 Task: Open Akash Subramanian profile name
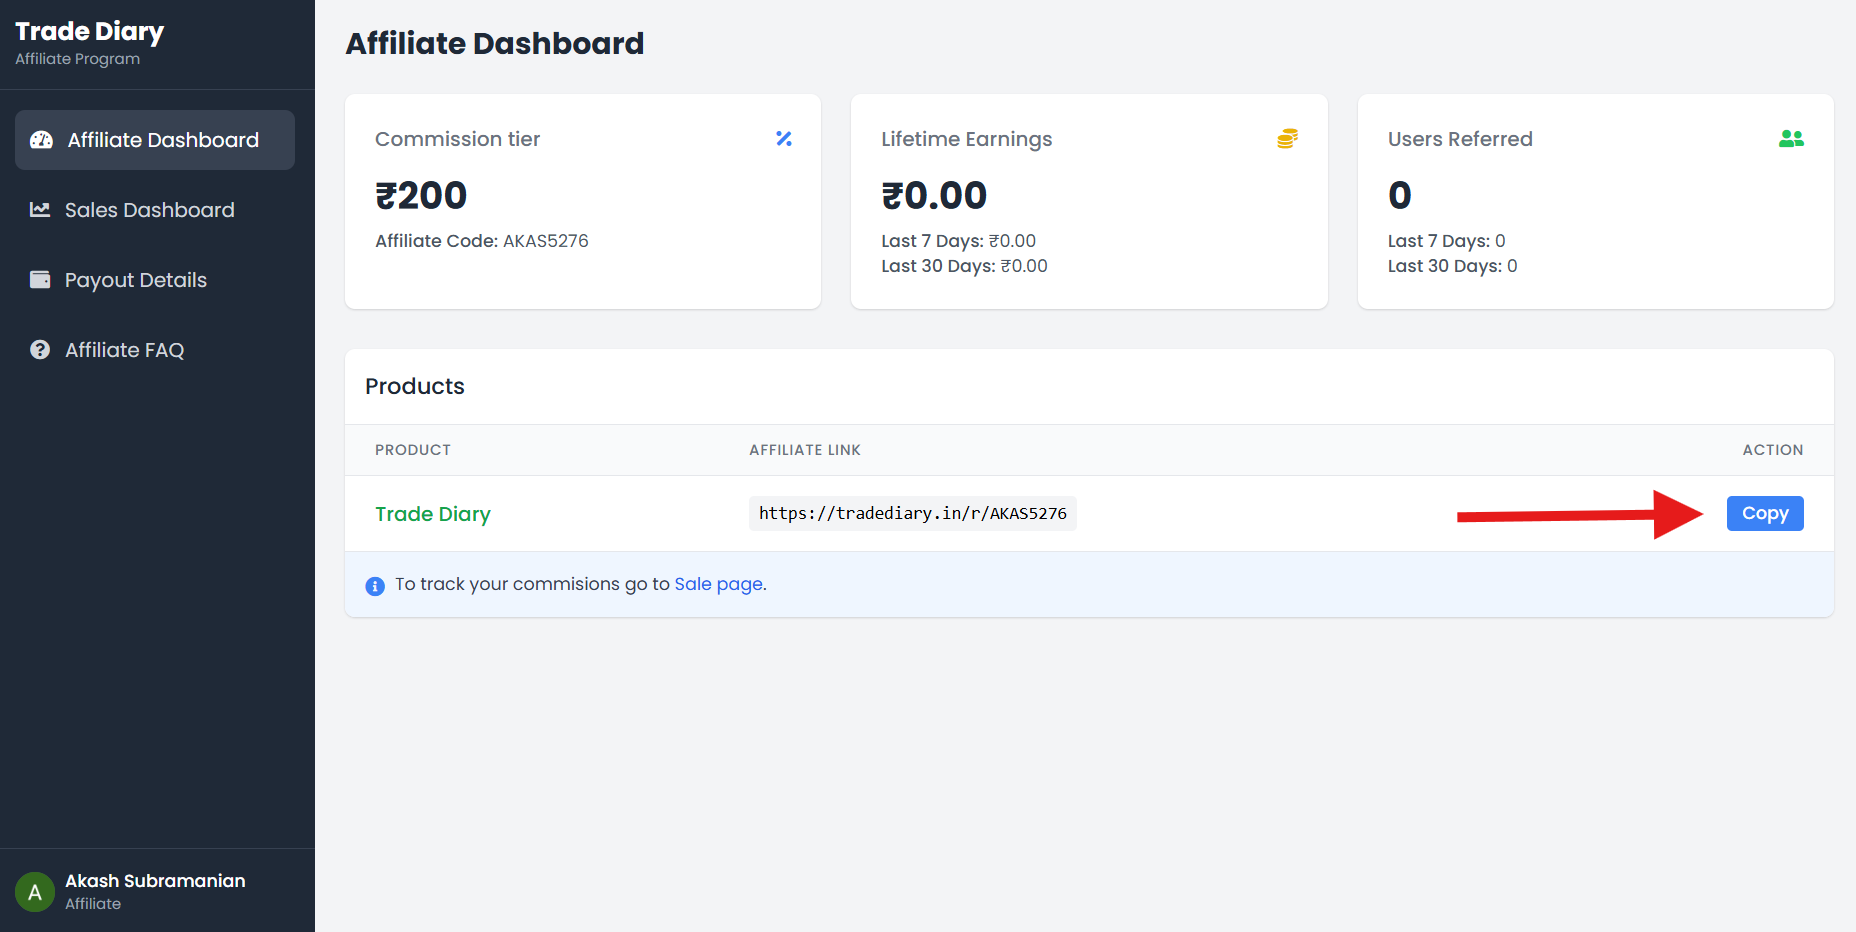pos(155,881)
